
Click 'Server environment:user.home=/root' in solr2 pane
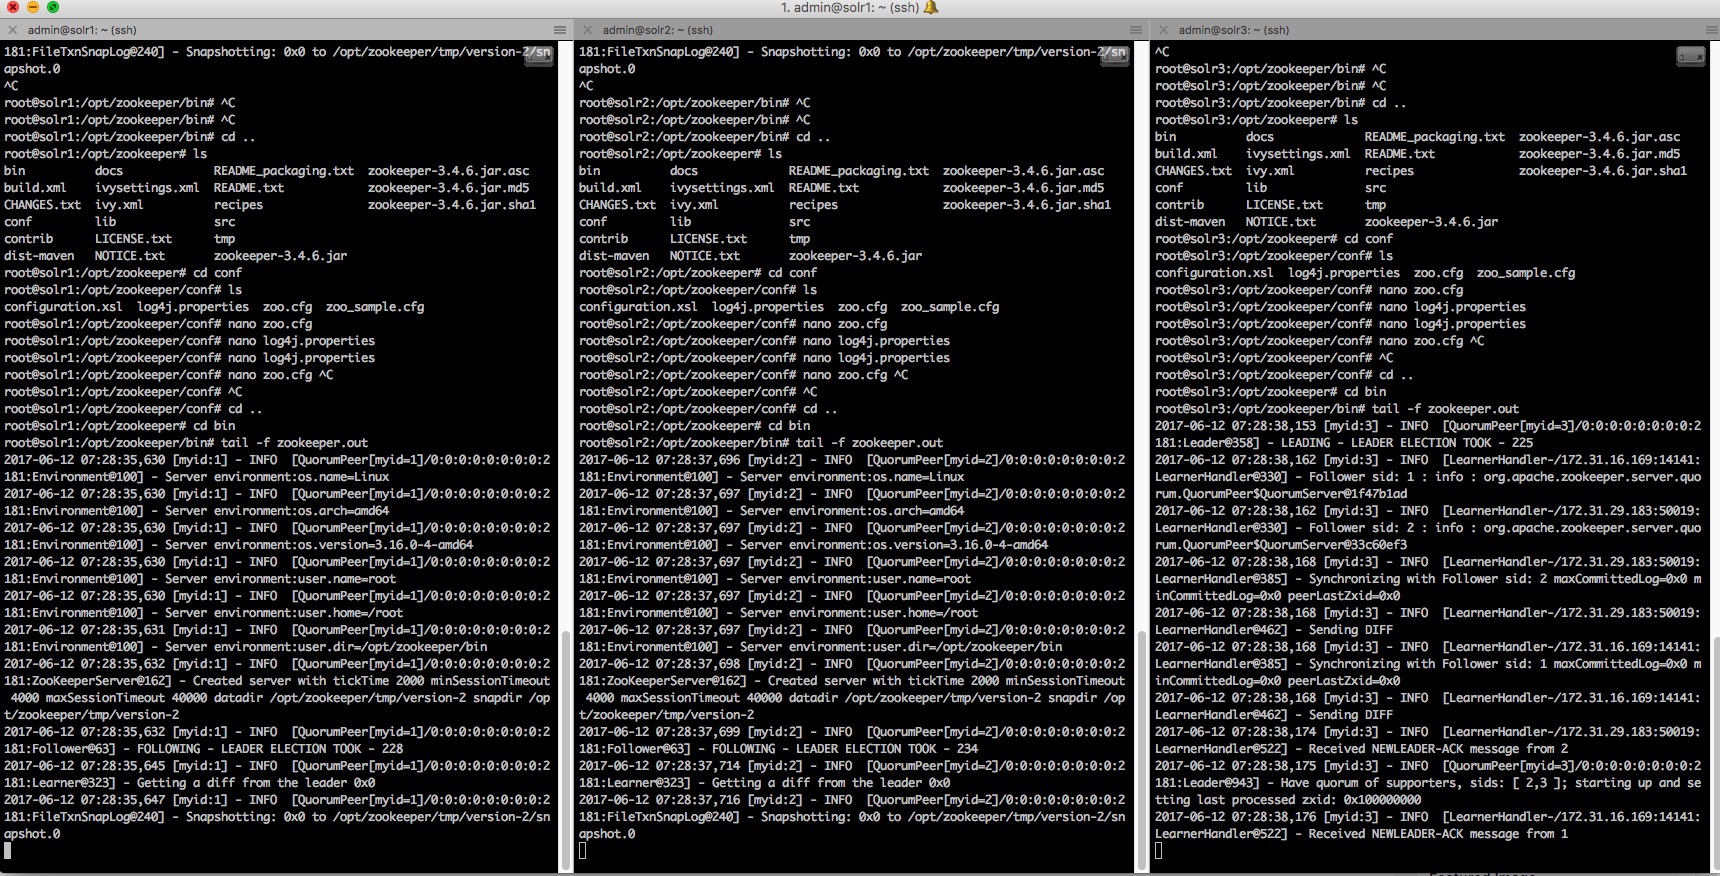859,613
